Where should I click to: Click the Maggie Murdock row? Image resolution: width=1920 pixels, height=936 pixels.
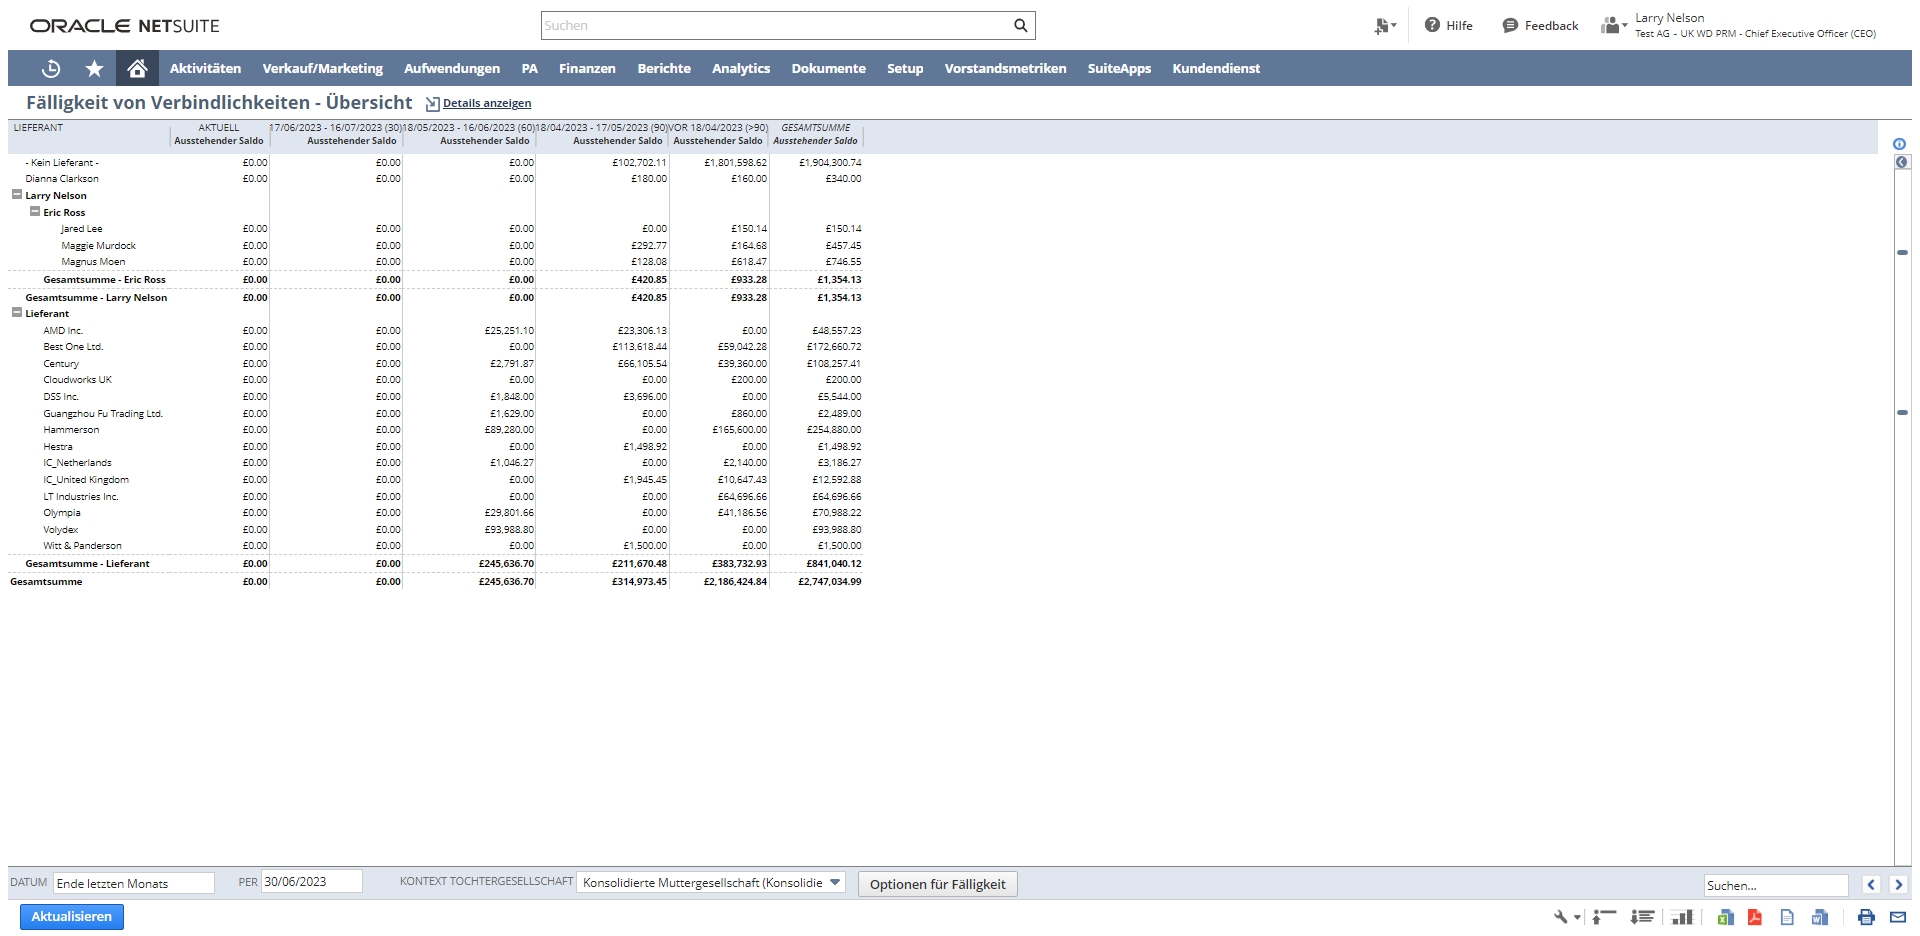click(98, 246)
